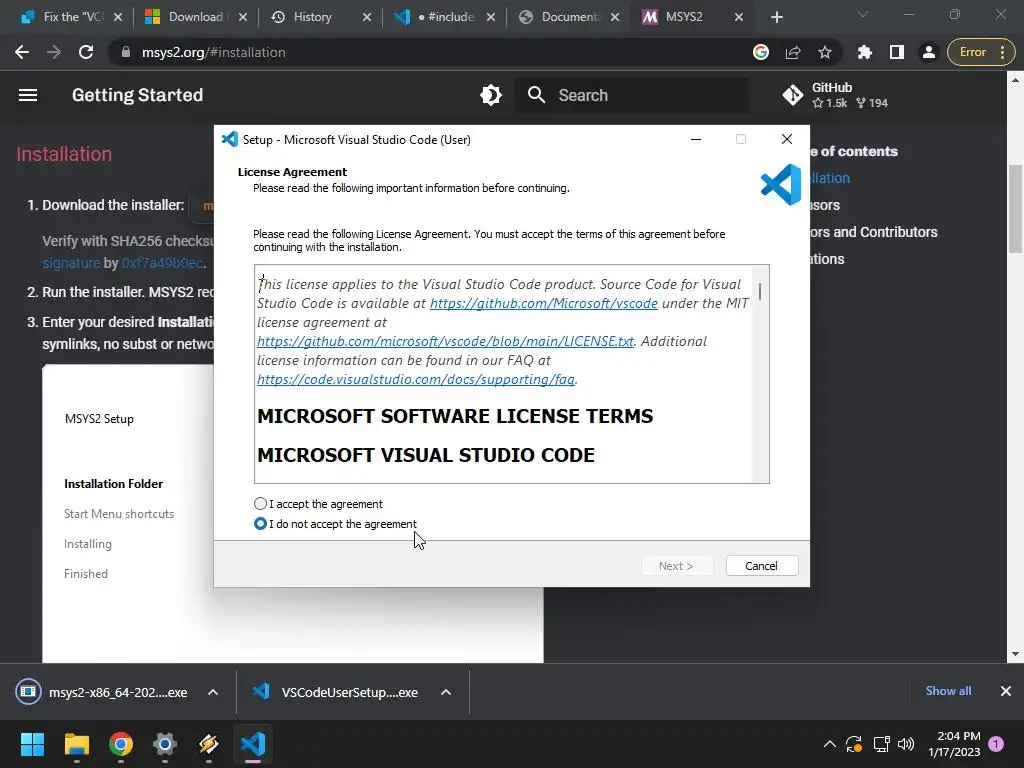Open a new browser tab
This screenshot has height=768, width=1024.
[x=776, y=17]
